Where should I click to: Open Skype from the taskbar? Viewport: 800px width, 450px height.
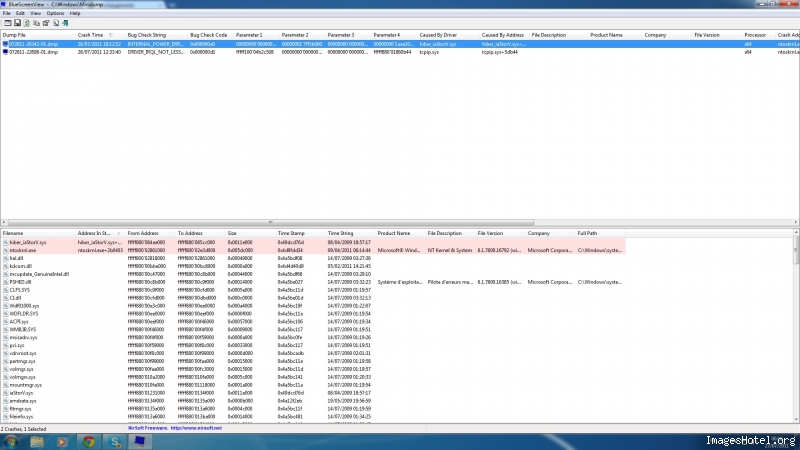(x=114, y=442)
